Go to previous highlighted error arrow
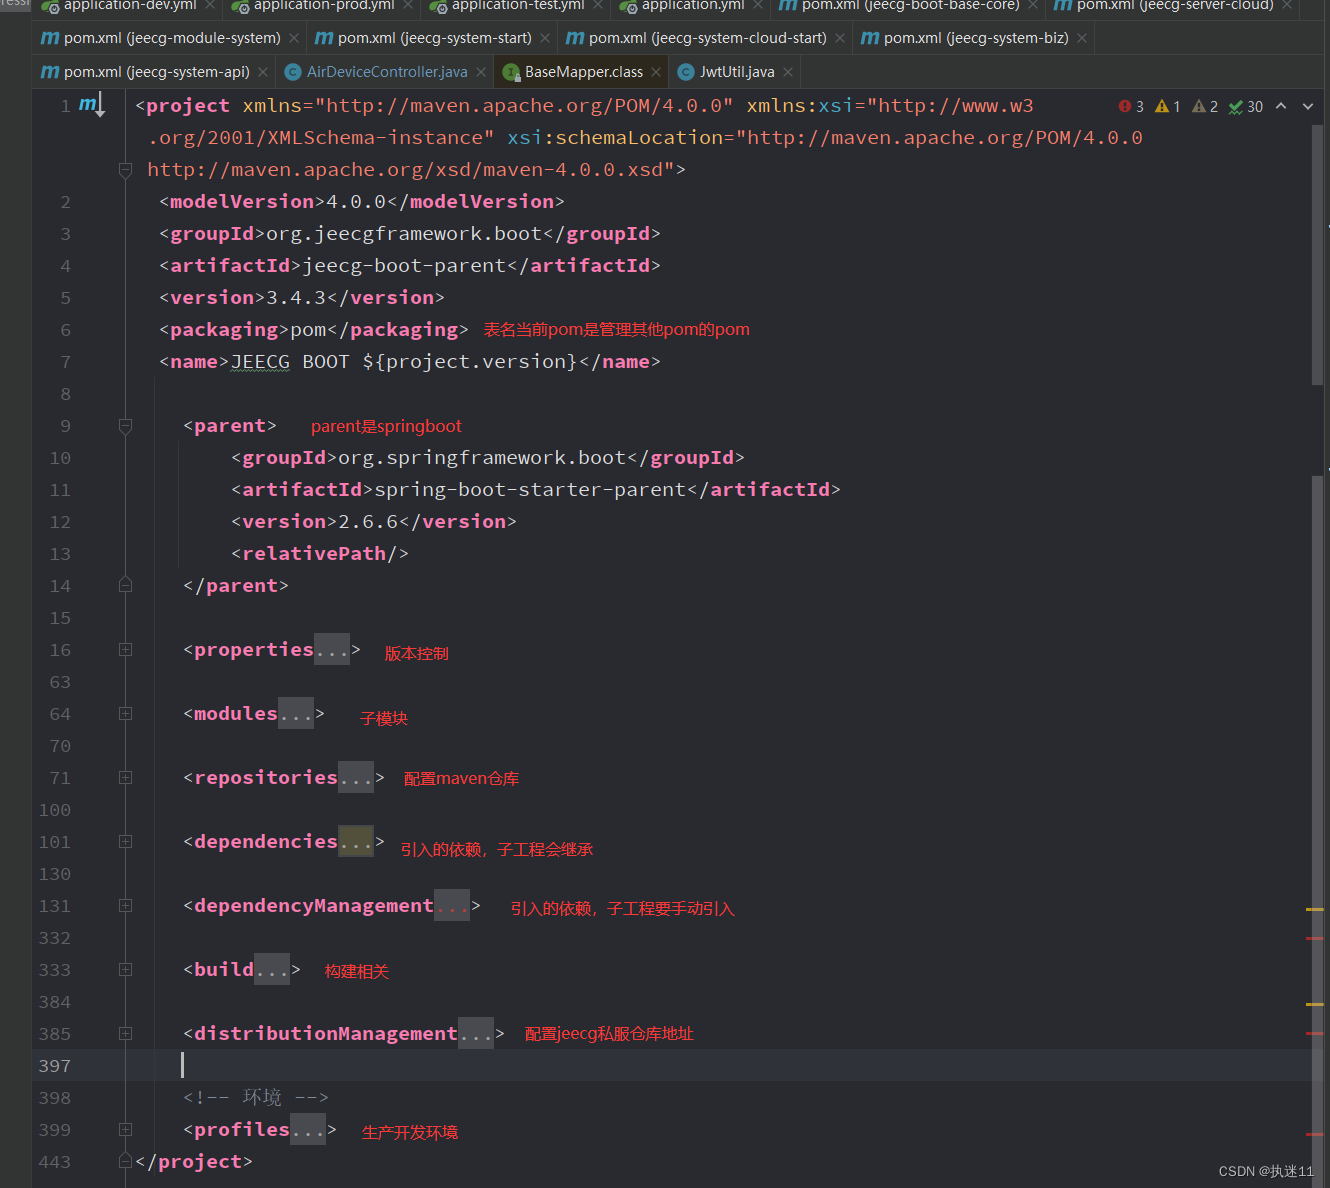This screenshot has height=1188, width=1330. click(x=1281, y=106)
